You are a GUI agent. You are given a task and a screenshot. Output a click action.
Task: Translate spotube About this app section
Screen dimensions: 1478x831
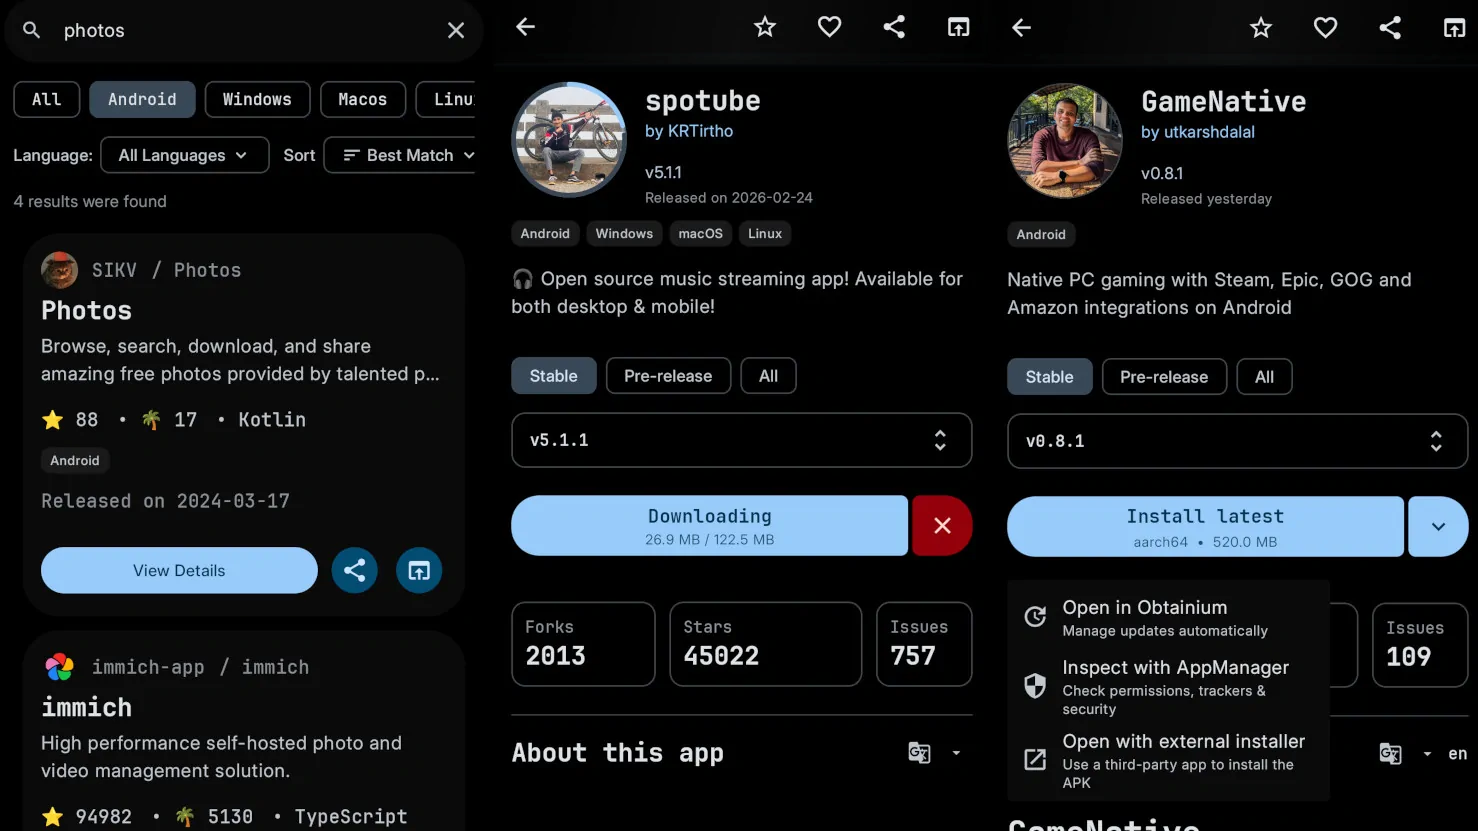pos(920,753)
